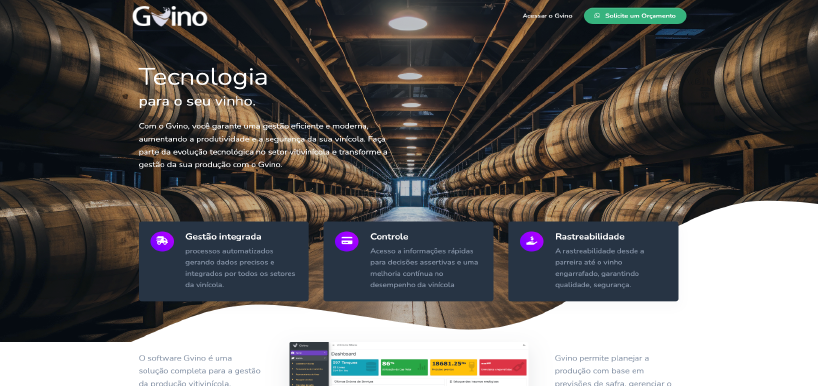Click the 'Com o Gvino, você garante' hero paragraph
The width and height of the screenshot is (818, 386).
pos(263,146)
